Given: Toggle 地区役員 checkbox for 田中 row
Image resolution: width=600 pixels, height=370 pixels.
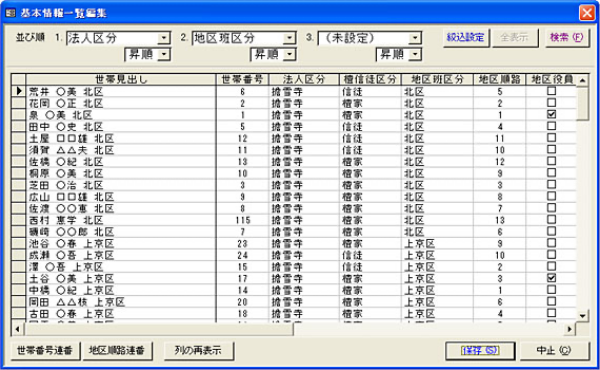Looking at the screenshot, I should click(551, 126).
